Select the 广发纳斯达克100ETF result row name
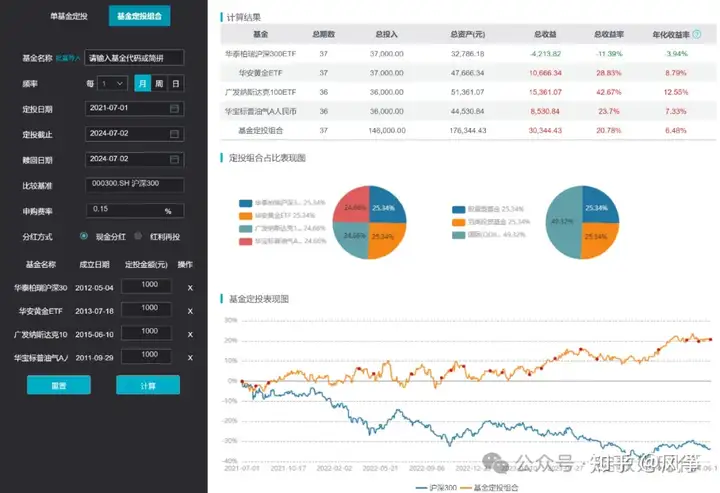Viewport: 720px width, 493px height. tap(260, 92)
